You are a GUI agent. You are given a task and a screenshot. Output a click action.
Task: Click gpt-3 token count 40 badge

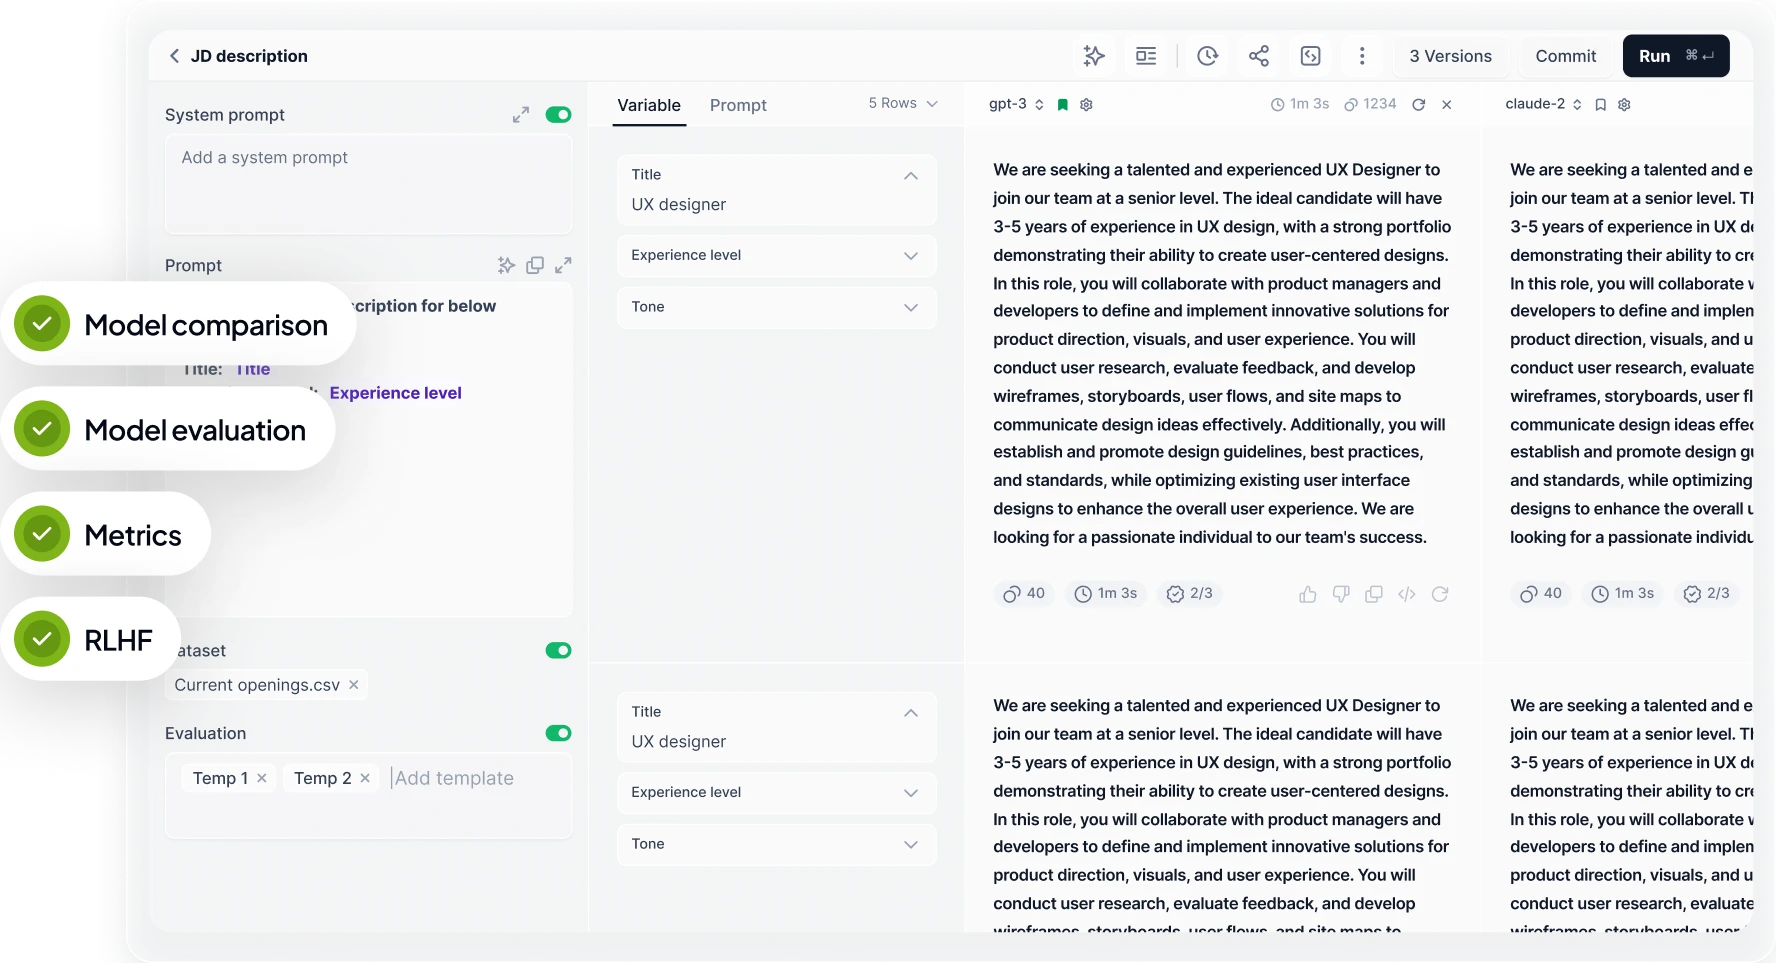[x=1024, y=594]
